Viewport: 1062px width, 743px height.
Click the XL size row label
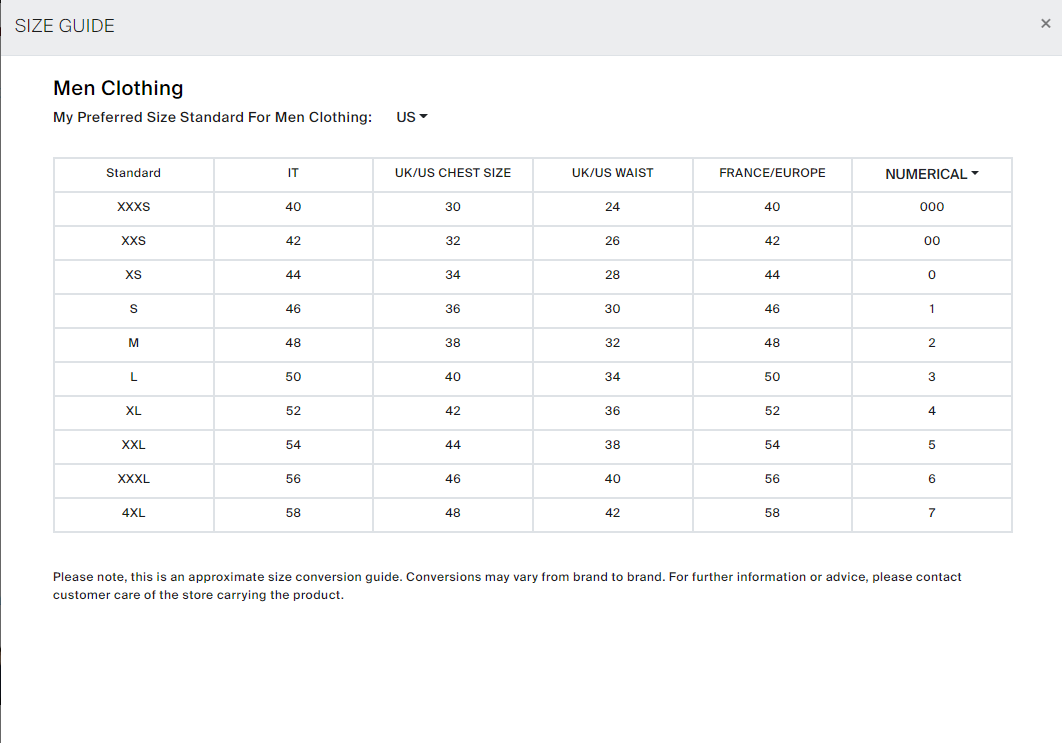(x=133, y=410)
